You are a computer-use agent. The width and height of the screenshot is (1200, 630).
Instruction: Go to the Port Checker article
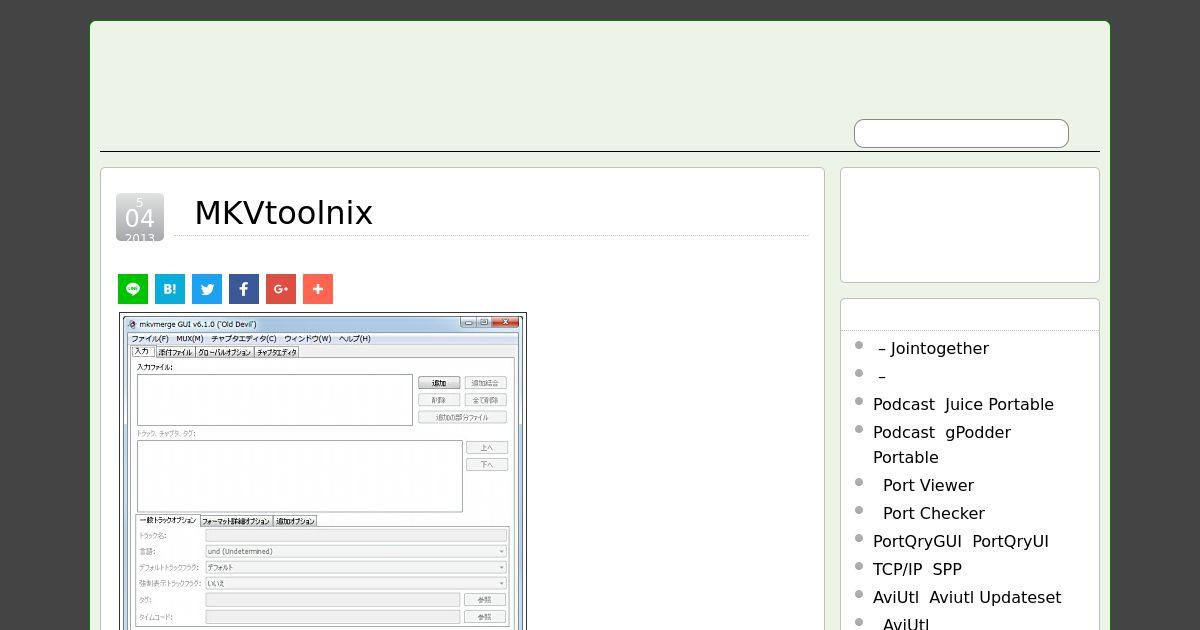(934, 513)
